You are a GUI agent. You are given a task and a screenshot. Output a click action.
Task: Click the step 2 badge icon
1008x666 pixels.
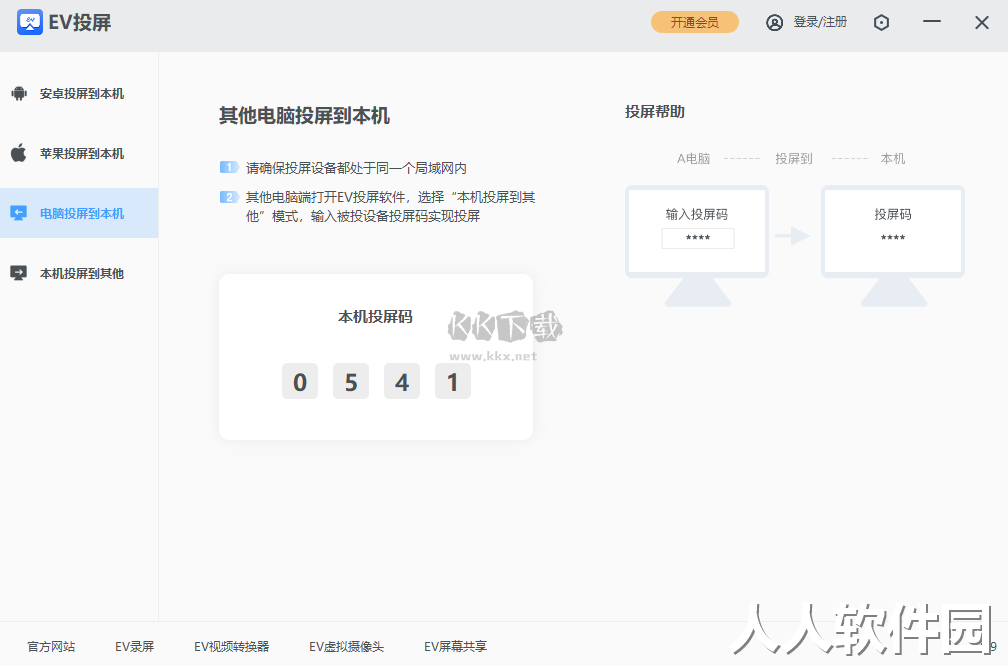[229, 197]
